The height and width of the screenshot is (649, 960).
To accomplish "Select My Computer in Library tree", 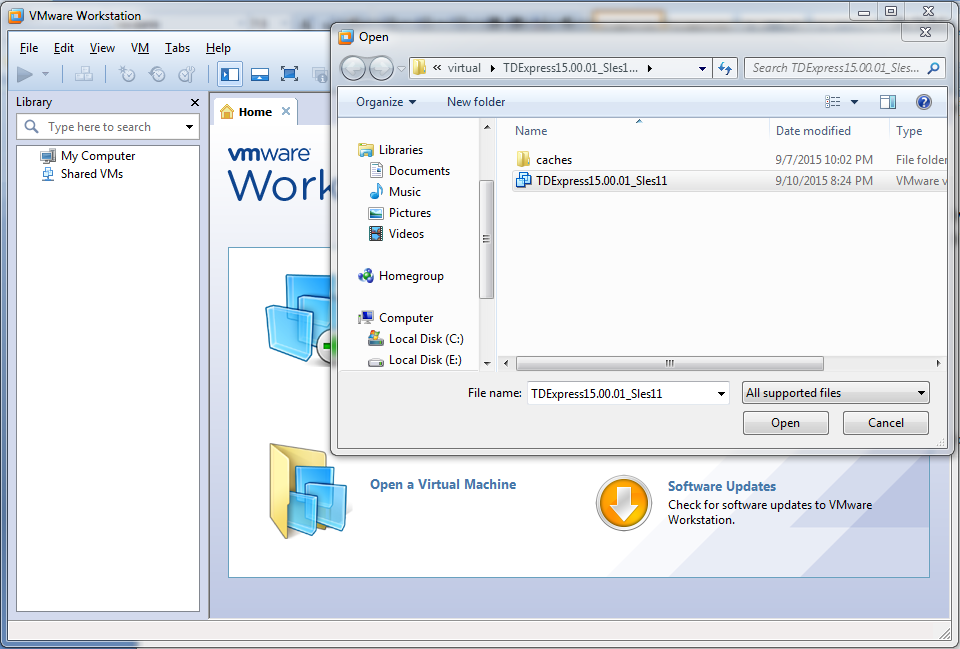I will pyautogui.click(x=98, y=156).
